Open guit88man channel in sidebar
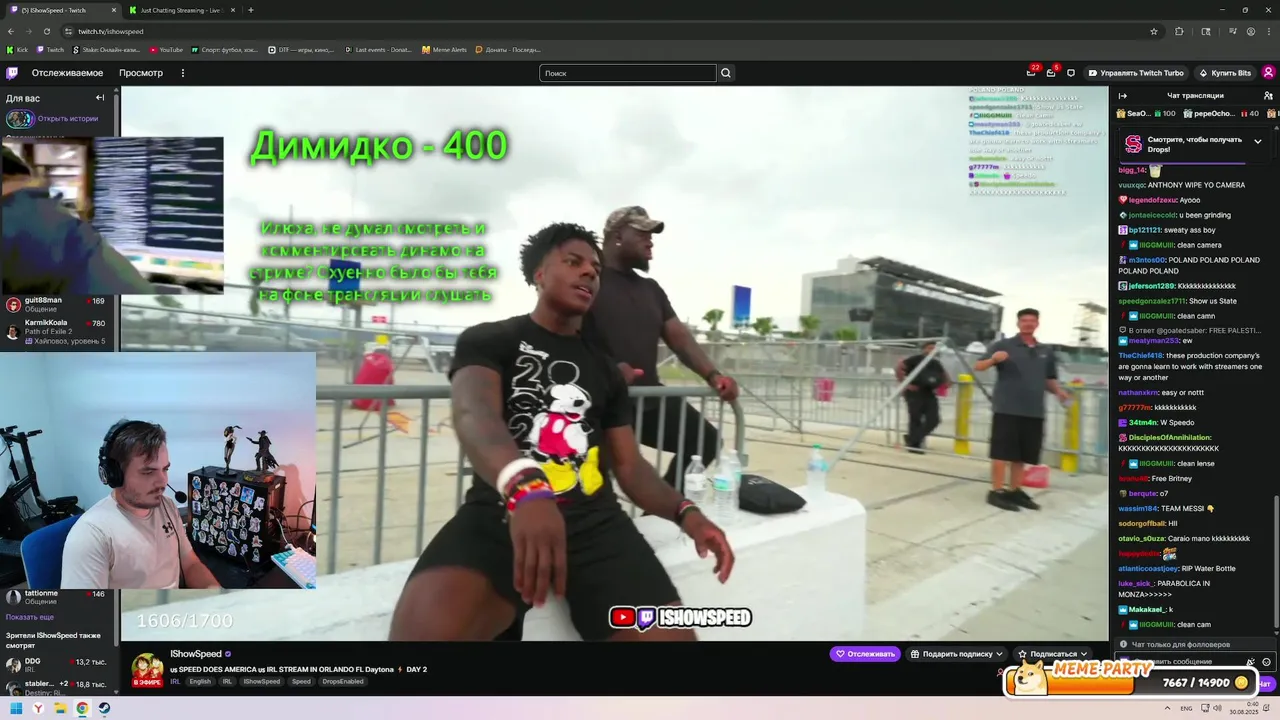The image size is (1280, 720). pyautogui.click(x=59, y=304)
